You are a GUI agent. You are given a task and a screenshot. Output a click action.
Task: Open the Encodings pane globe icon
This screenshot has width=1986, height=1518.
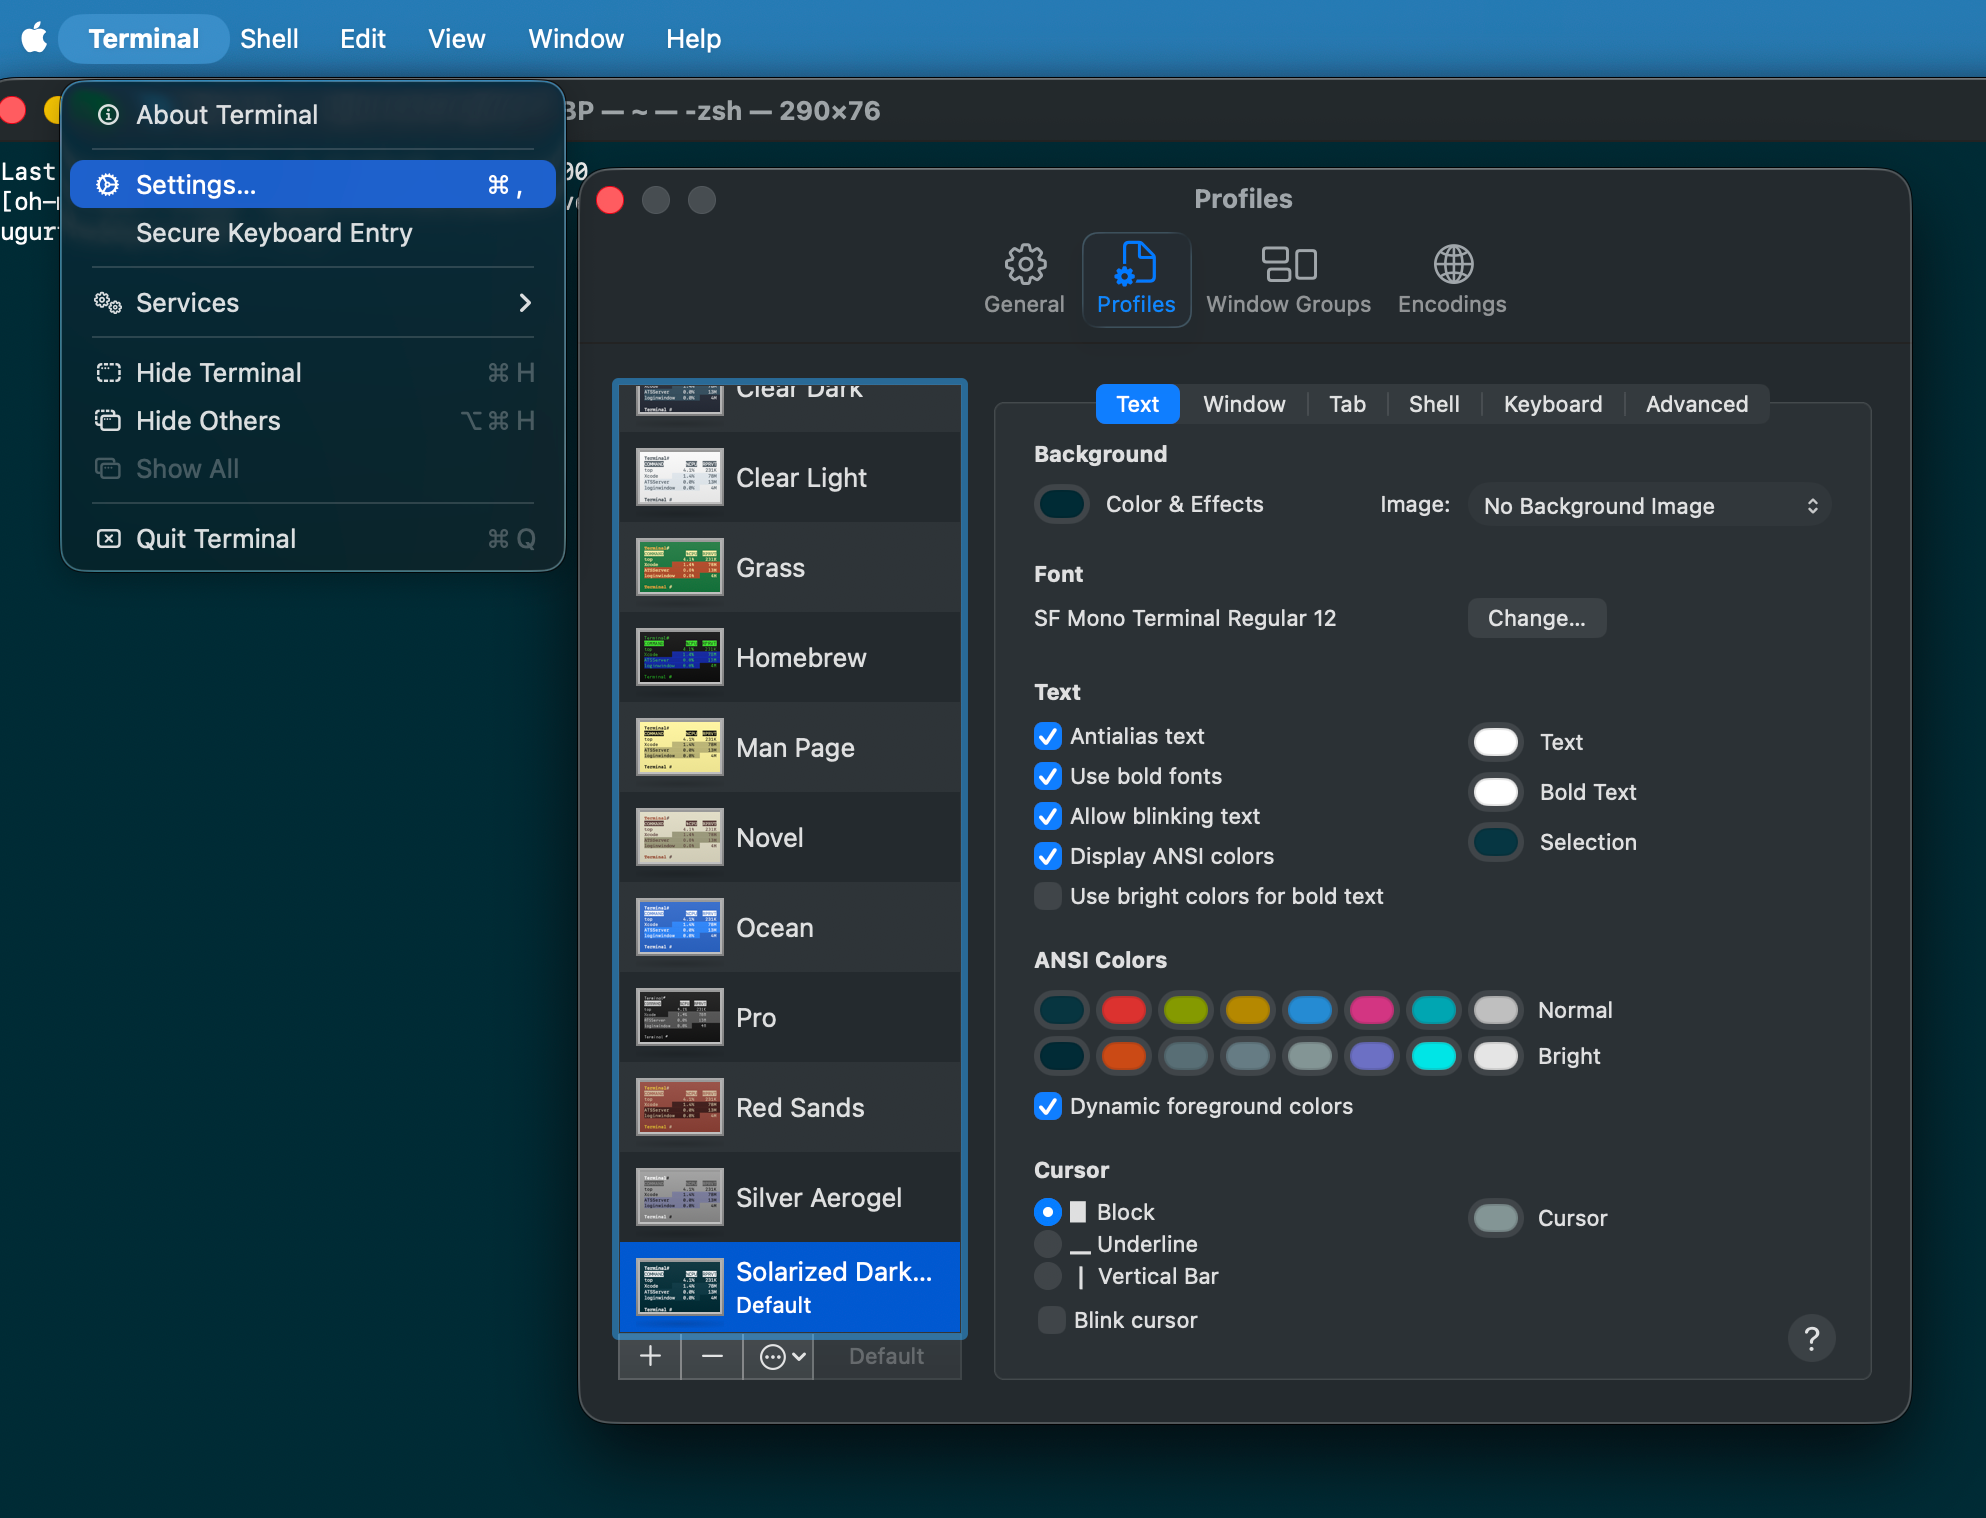(x=1452, y=265)
